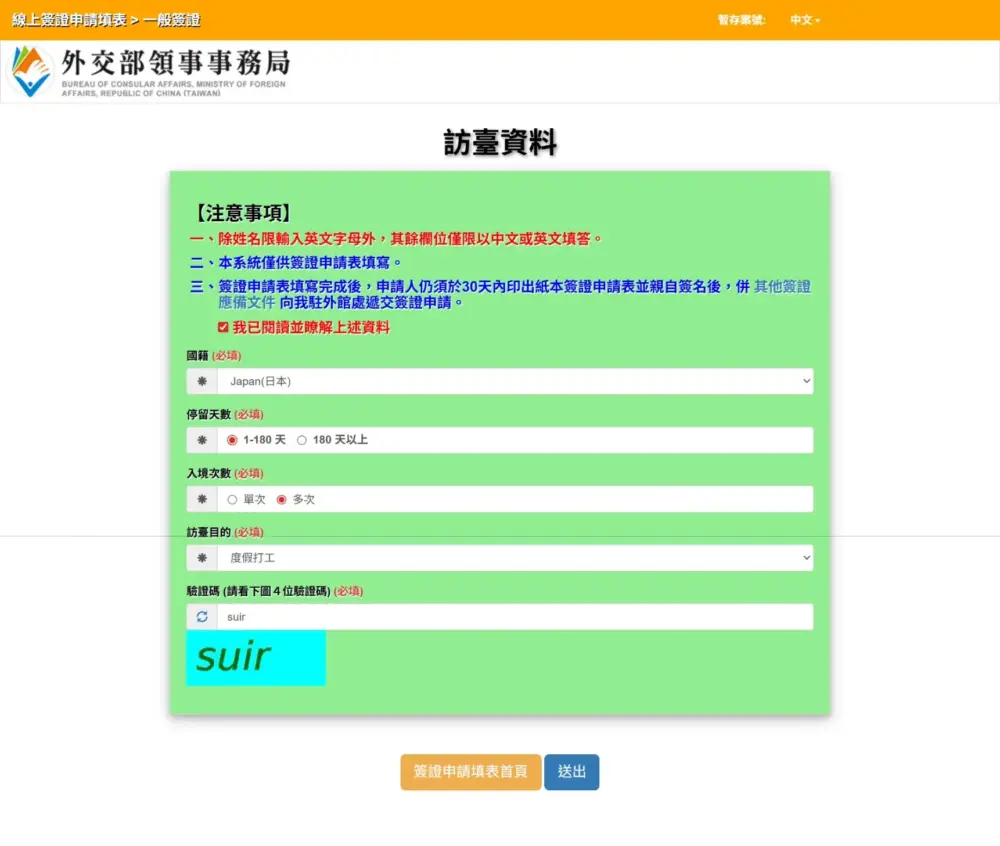Click 線上簽證申請填表 breadcrumb in header

tap(69, 20)
